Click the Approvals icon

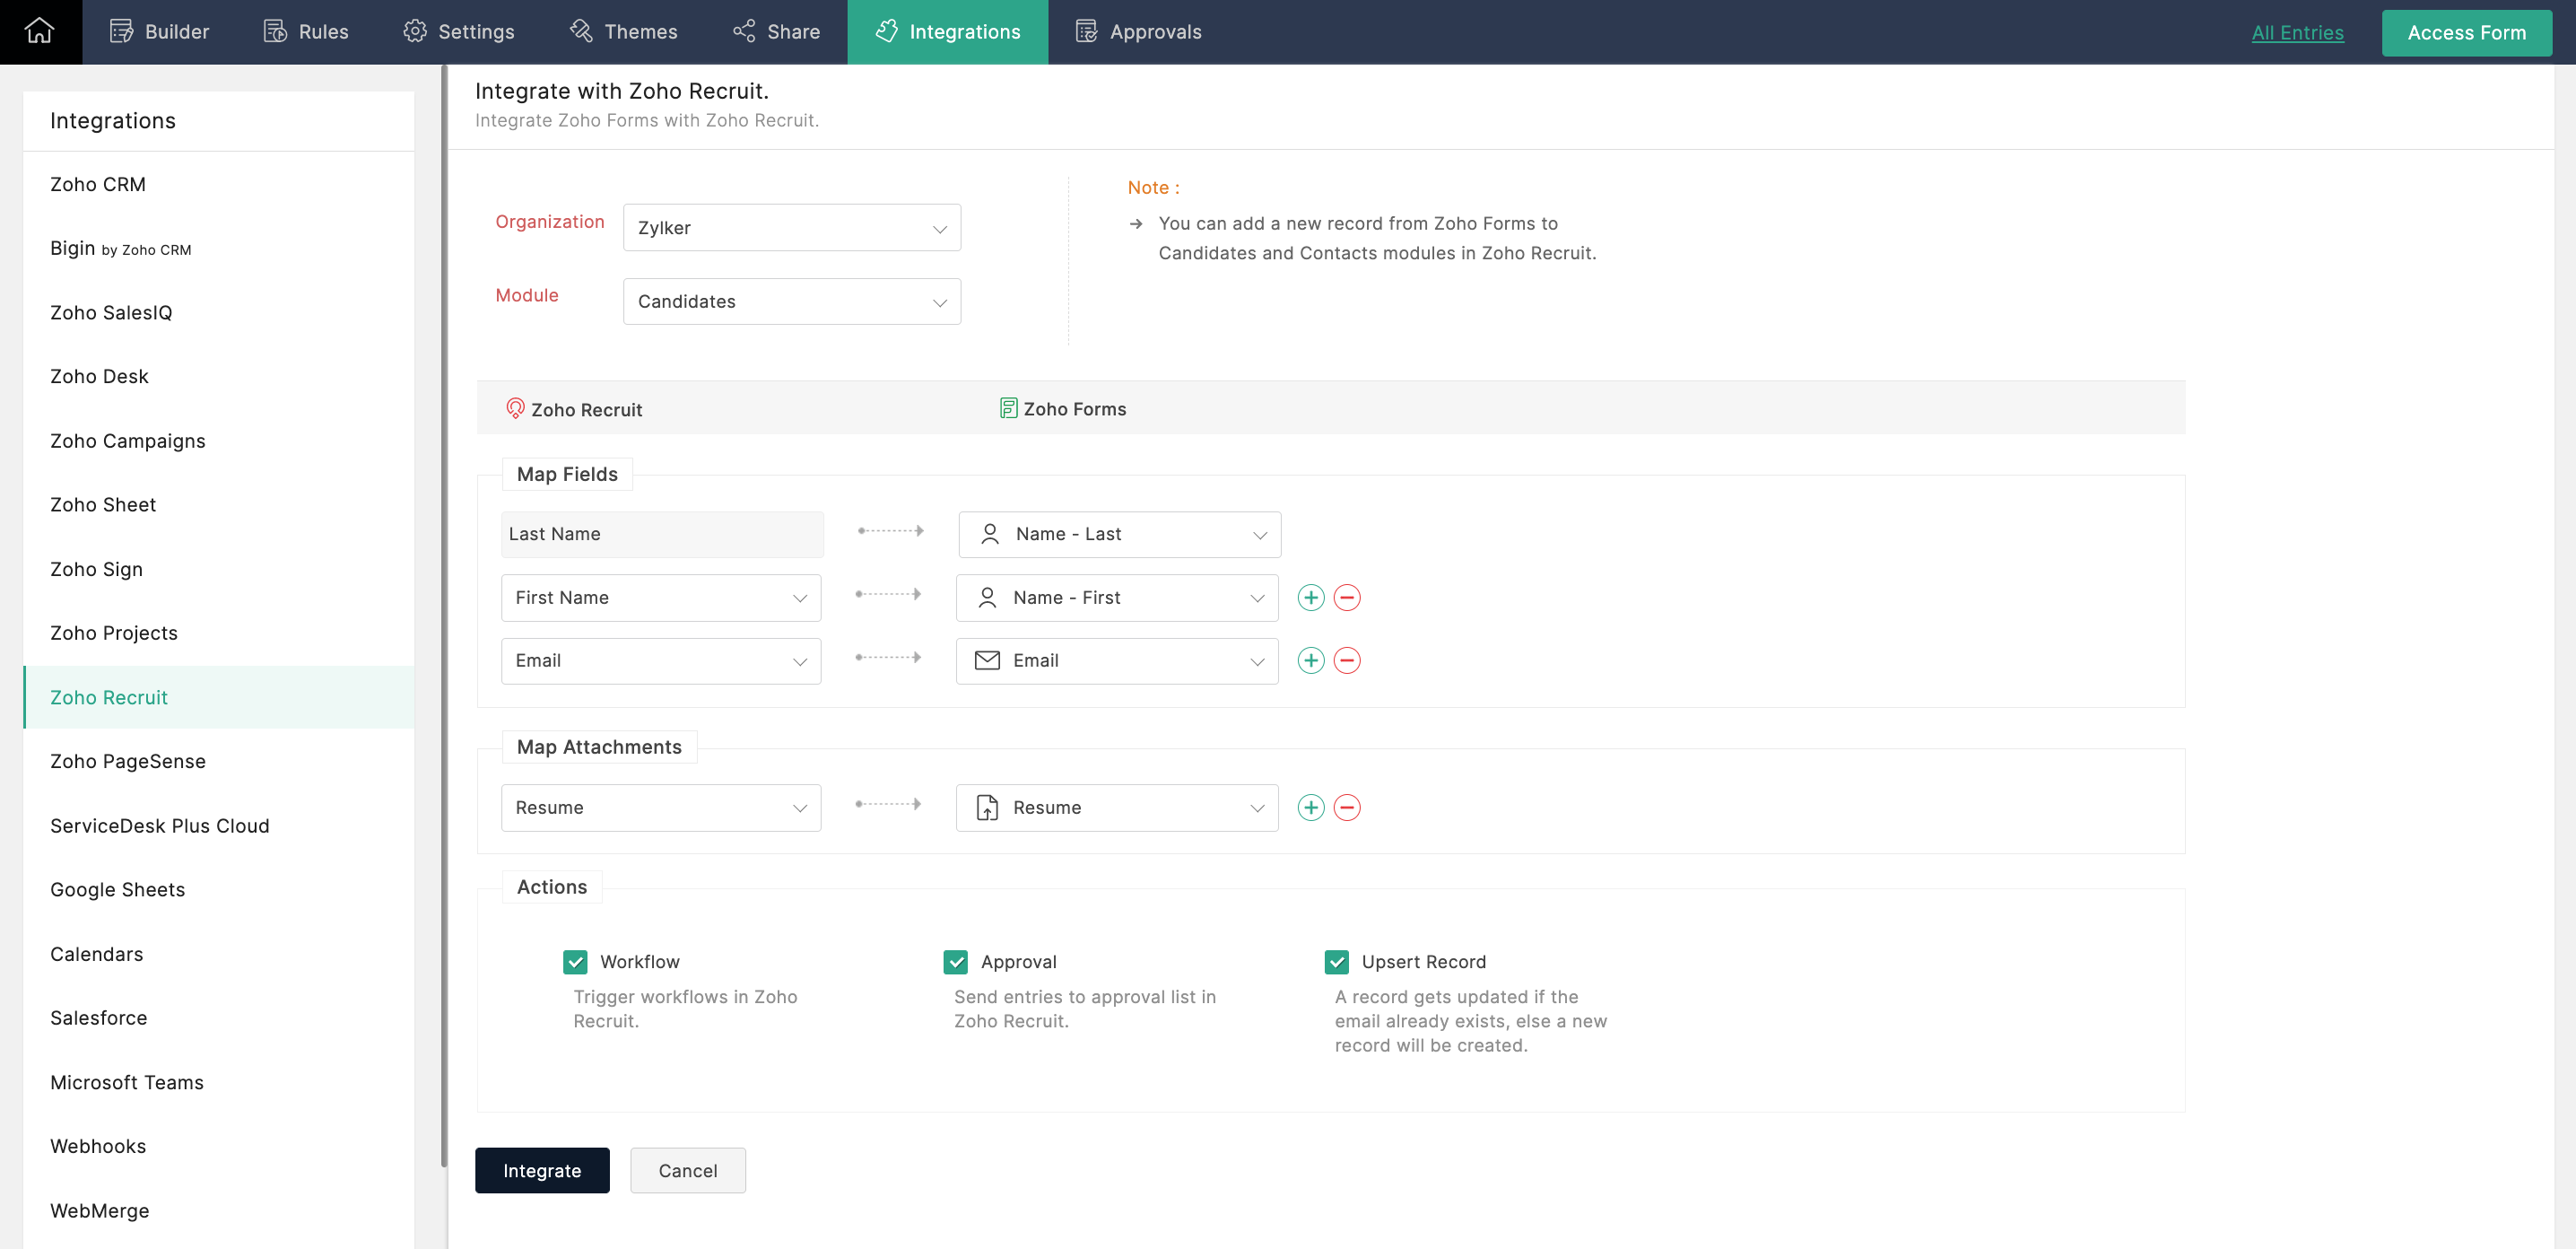(x=1086, y=31)
